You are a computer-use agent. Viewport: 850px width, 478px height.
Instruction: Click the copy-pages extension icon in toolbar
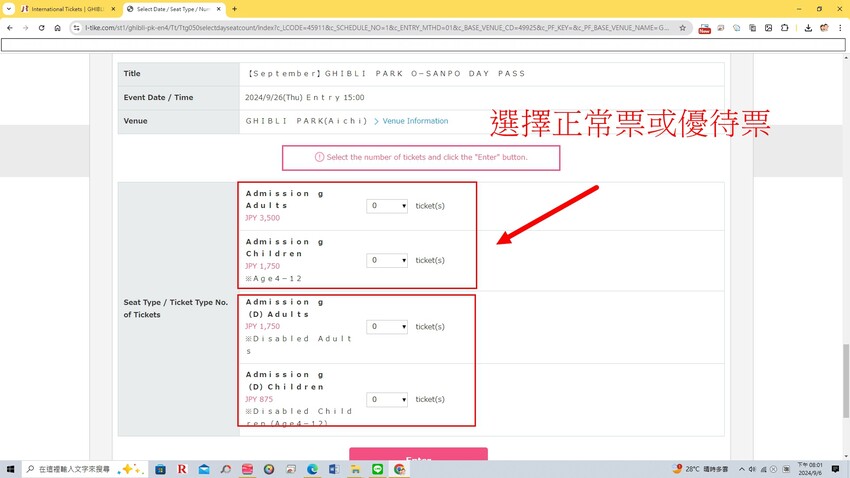752,28
